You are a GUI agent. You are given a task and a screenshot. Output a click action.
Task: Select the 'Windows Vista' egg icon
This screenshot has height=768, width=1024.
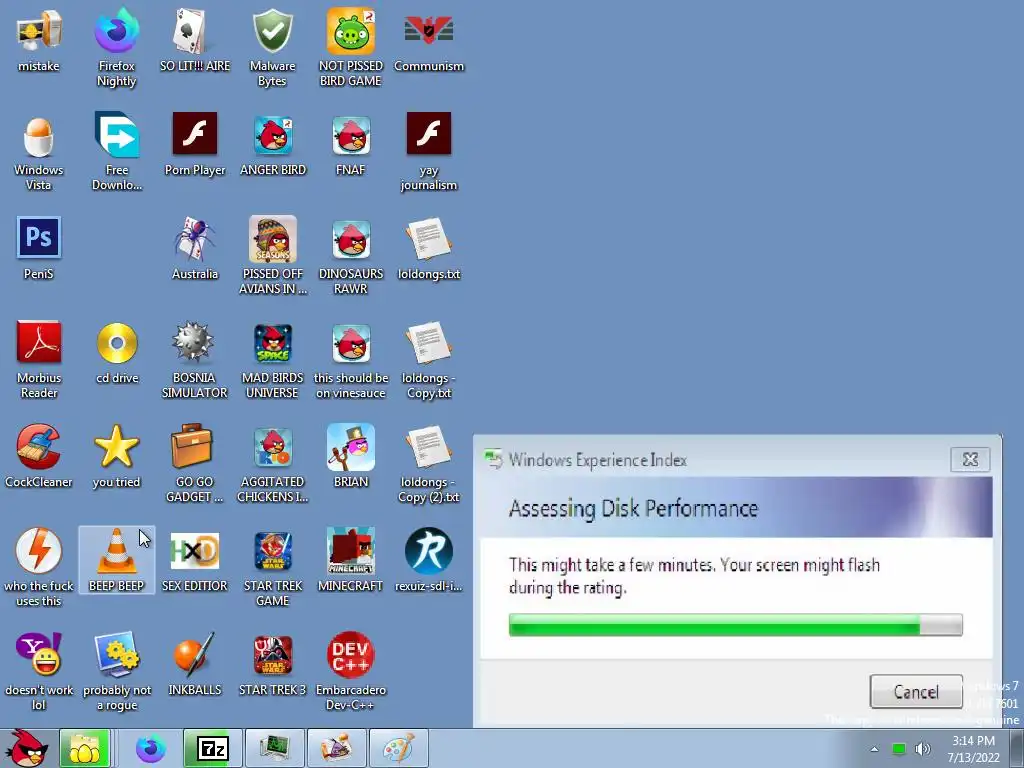tap(39, 152)
